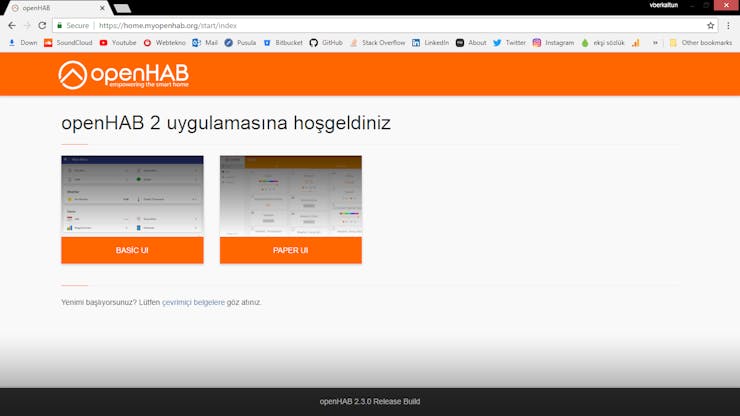Click the welcome heading openHAB 2 uygulamasına hoşgeldiniz
740x416 pixels.
coord(226,123)
